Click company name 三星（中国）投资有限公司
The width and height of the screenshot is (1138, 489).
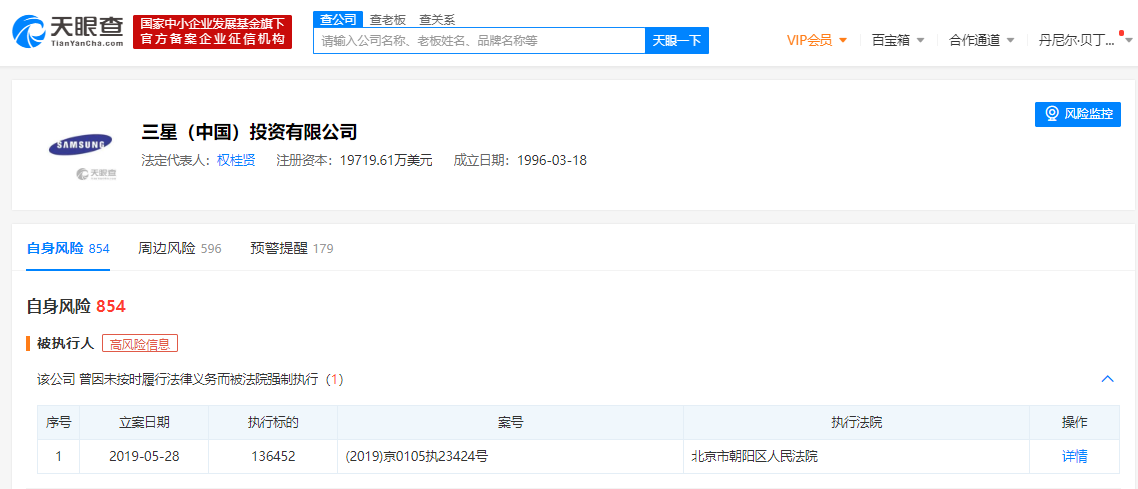click(x=250, y=132)
